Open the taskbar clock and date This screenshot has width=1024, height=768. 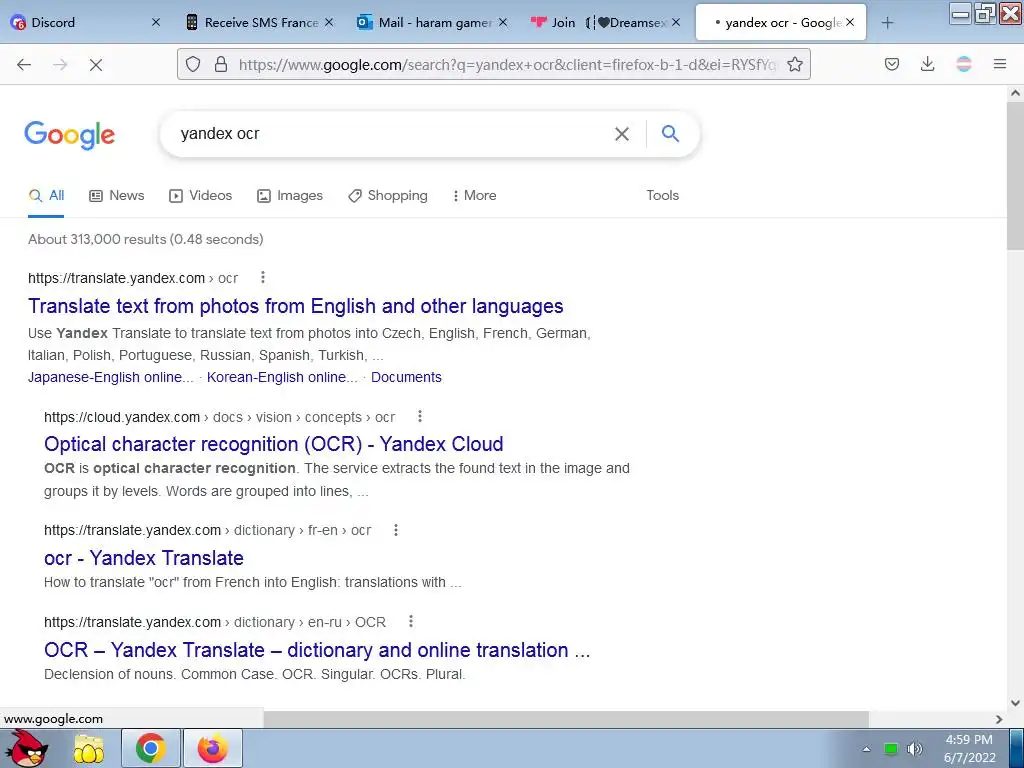pos(970,749)
